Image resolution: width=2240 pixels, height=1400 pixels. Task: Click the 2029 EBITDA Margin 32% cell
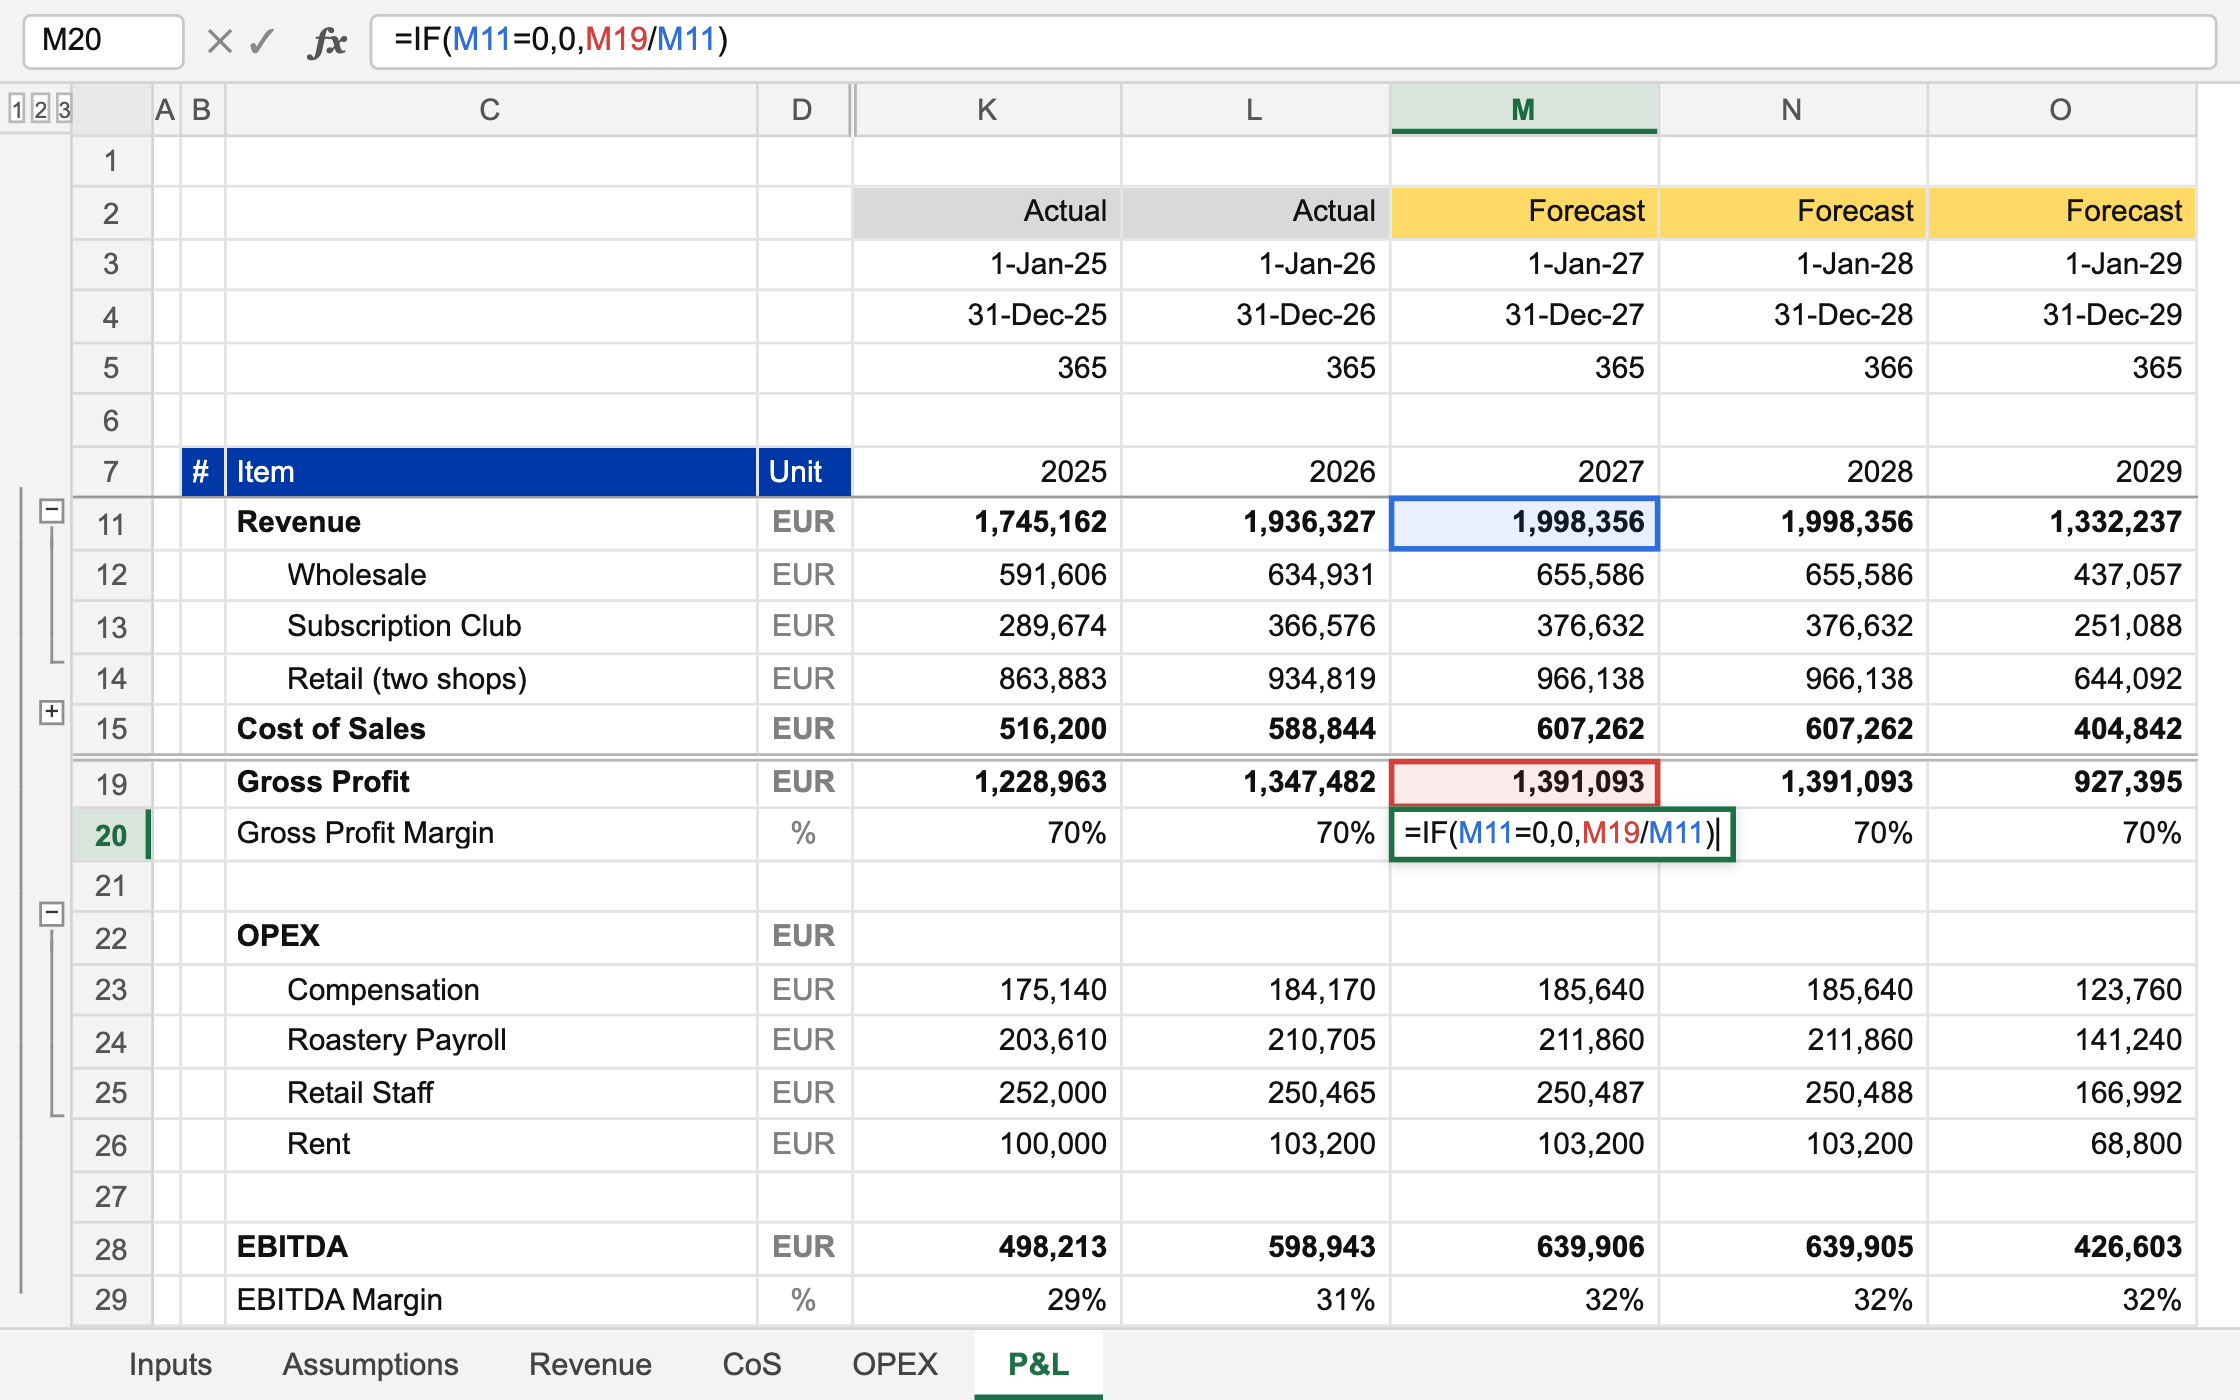(2061, 1300)
